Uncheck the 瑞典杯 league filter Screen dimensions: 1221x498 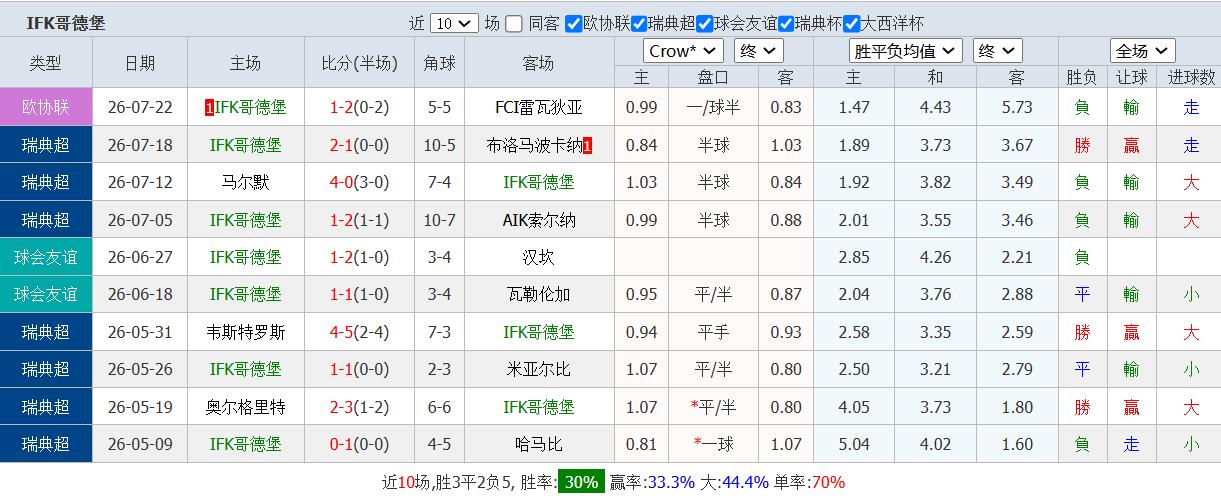coord(786,23)
